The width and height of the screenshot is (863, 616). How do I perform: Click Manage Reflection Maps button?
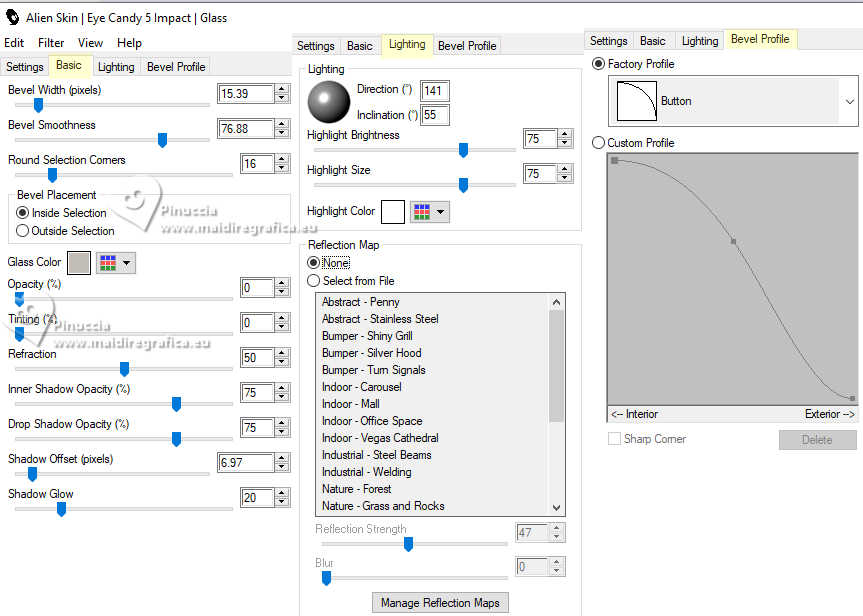point(440,603)
